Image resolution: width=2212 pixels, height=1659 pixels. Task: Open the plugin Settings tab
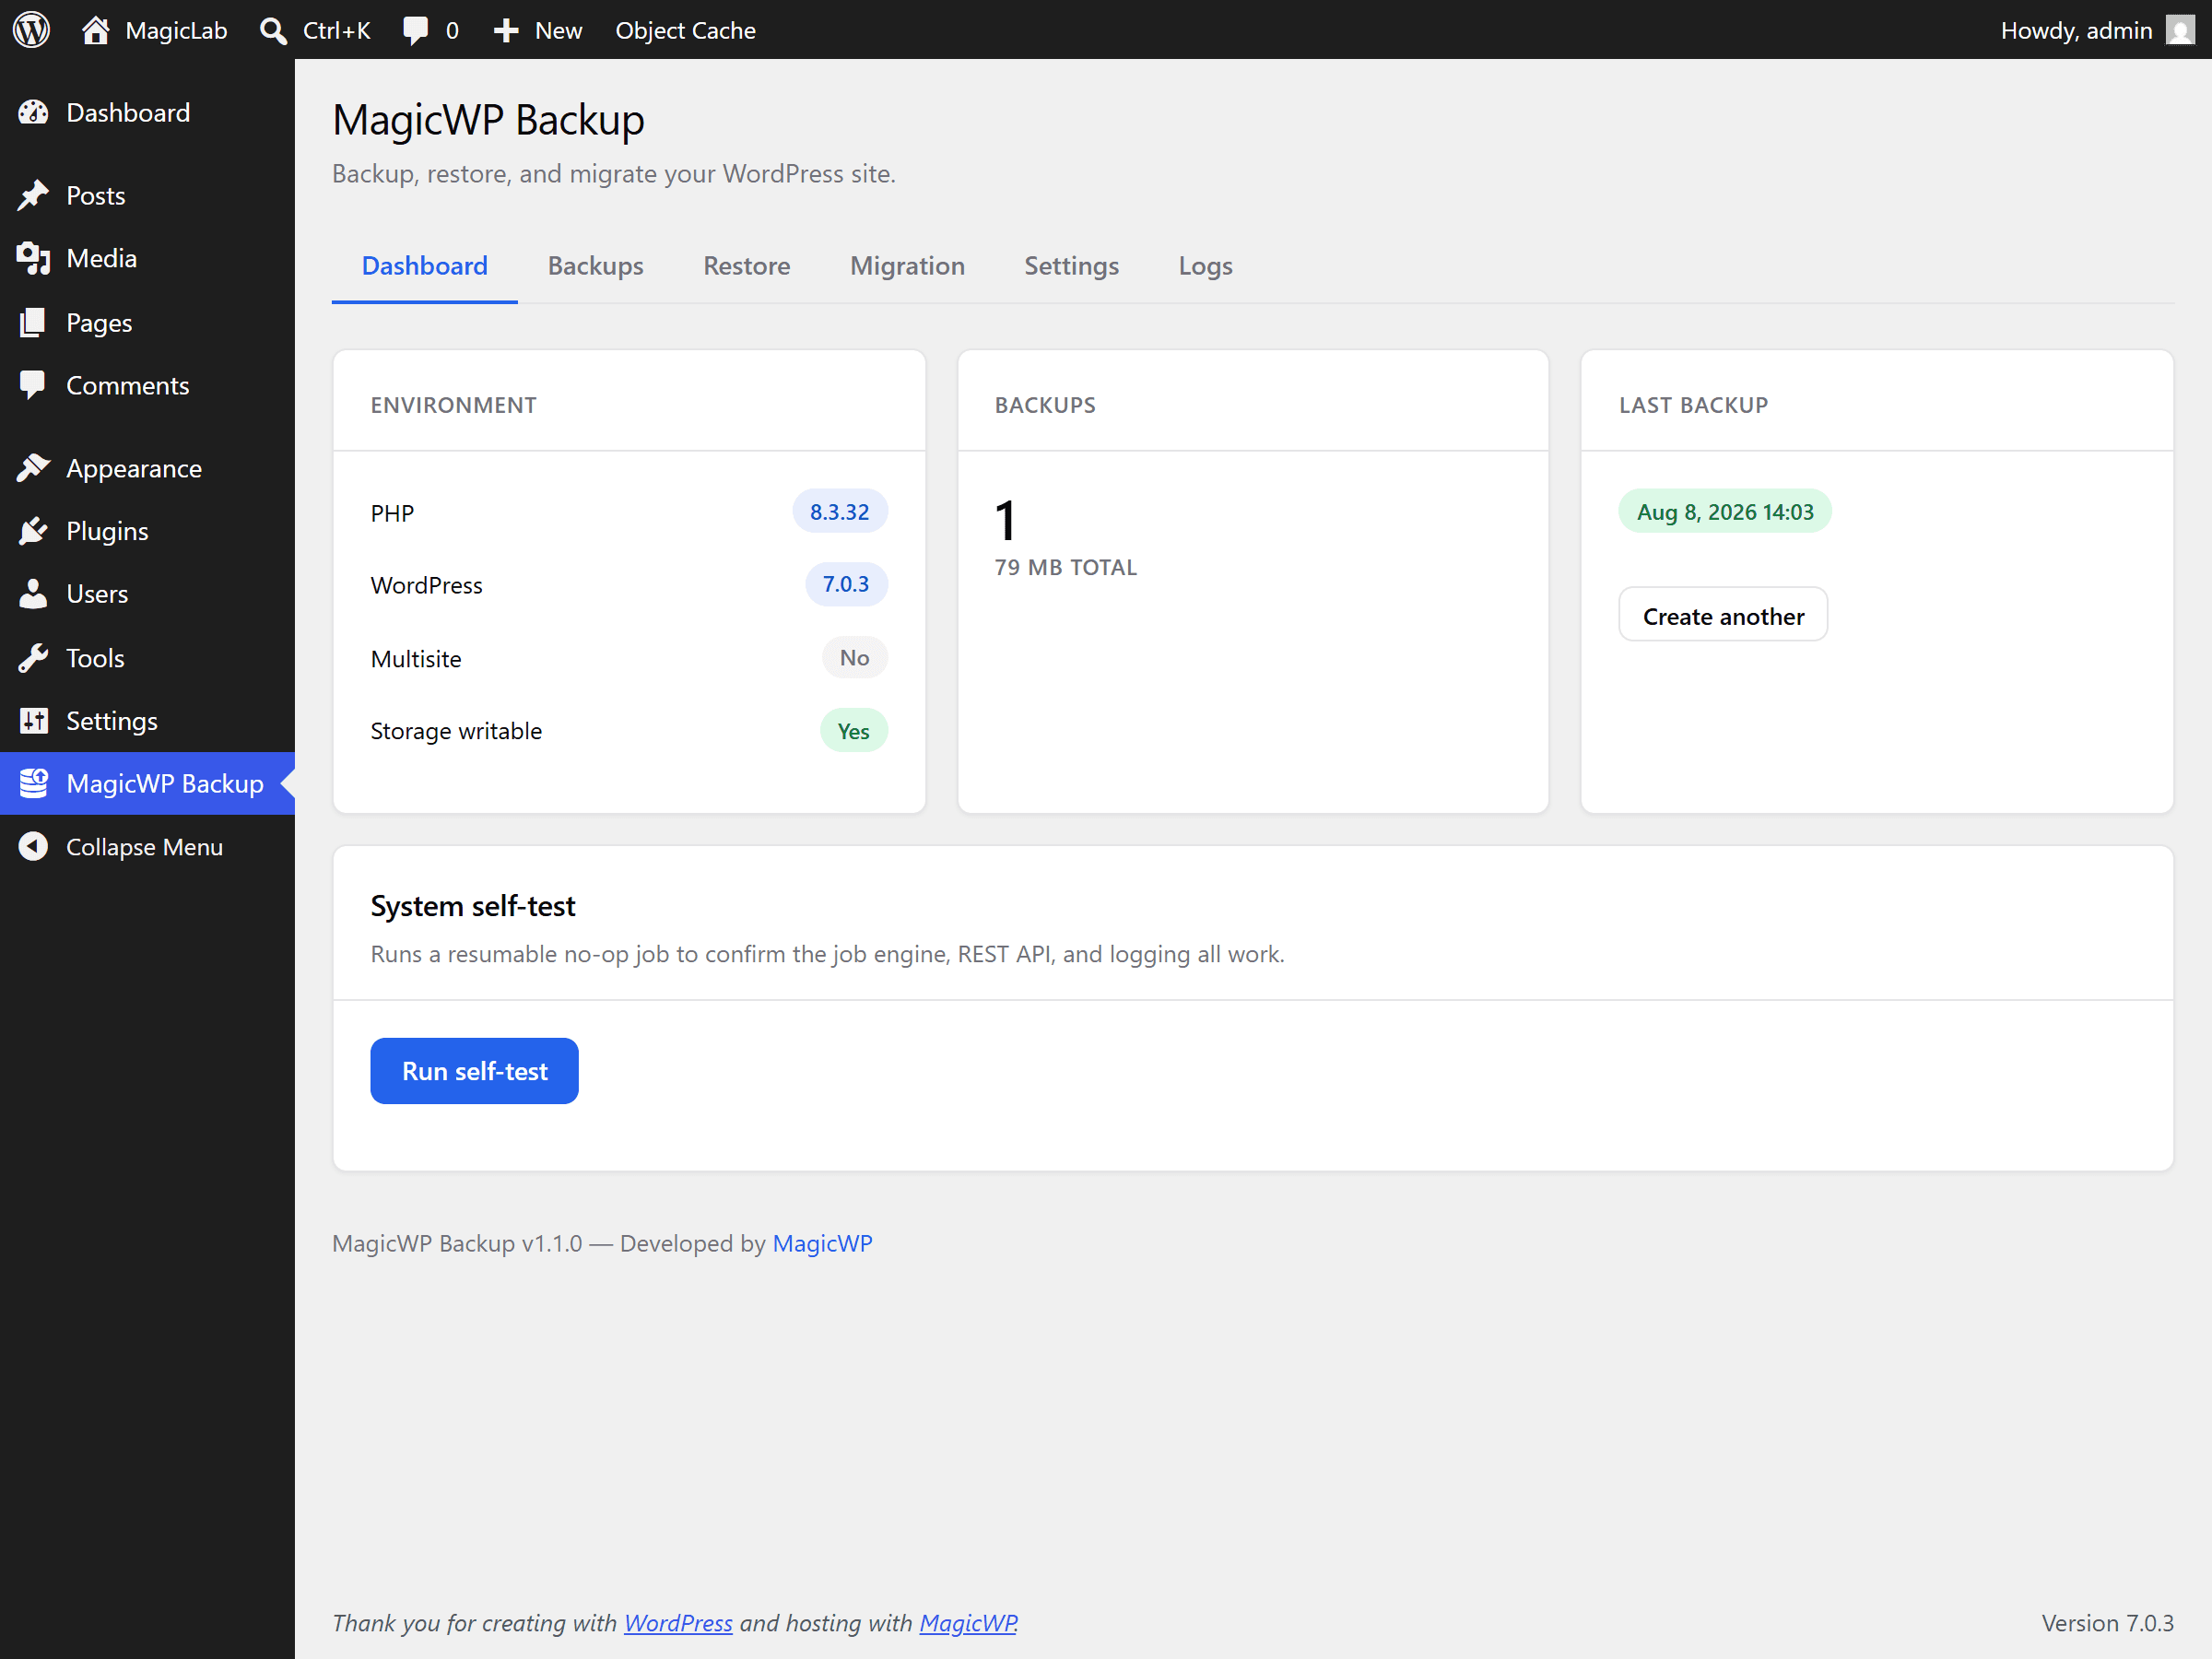pyautogui.click(x=1071, y=265)
